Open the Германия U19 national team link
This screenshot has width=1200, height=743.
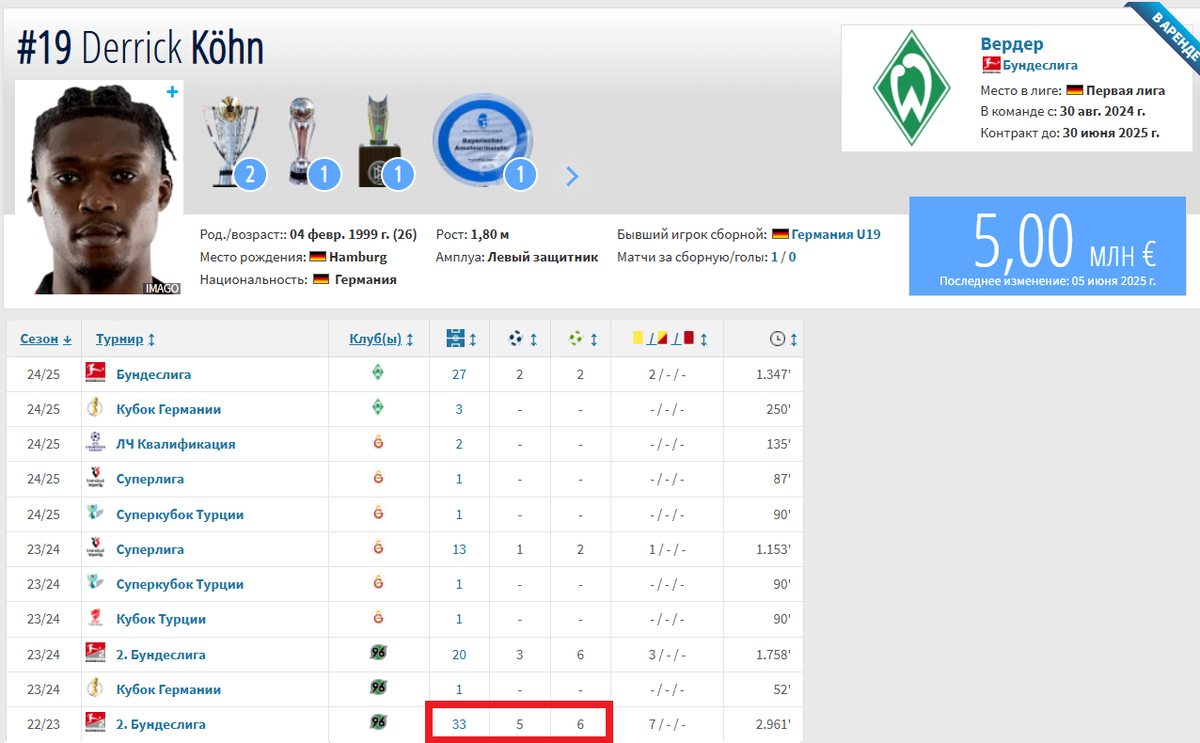(x=836, y=234)
